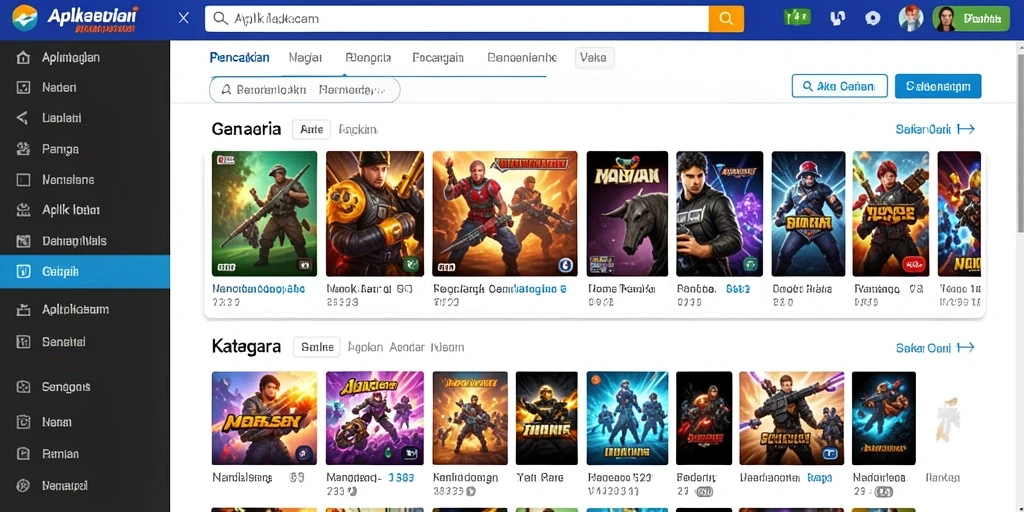Open the Manodead purple game thumbnail
This screenshot has height=512, width=1024.
click(x=375, y=418)
